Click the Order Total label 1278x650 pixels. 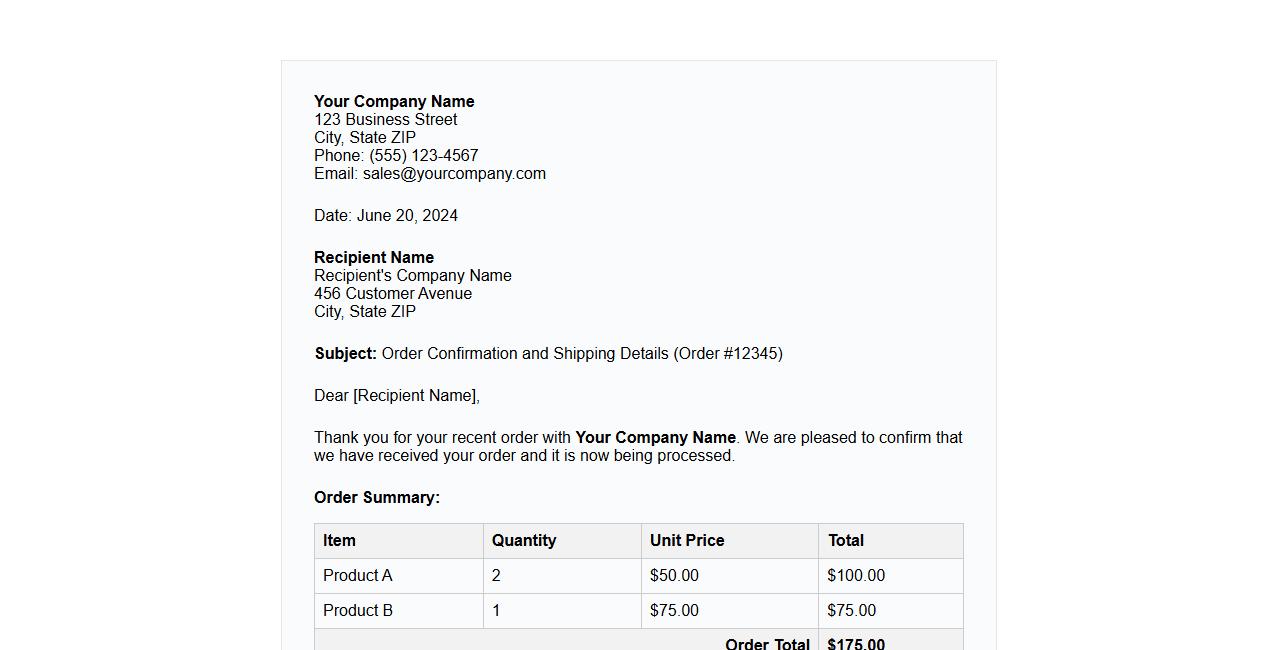click(767, 643)
